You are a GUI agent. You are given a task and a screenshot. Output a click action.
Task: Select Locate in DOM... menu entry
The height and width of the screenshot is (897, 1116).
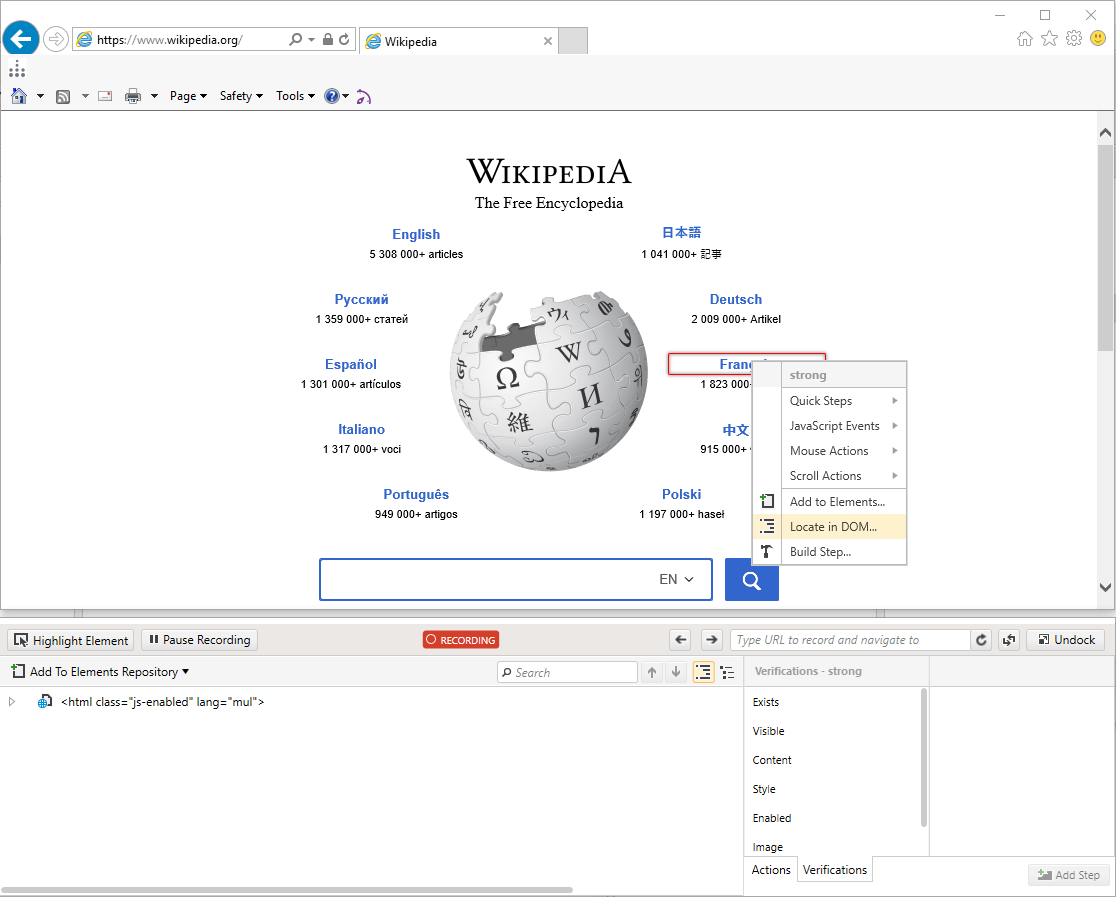(x=830, y=527)
